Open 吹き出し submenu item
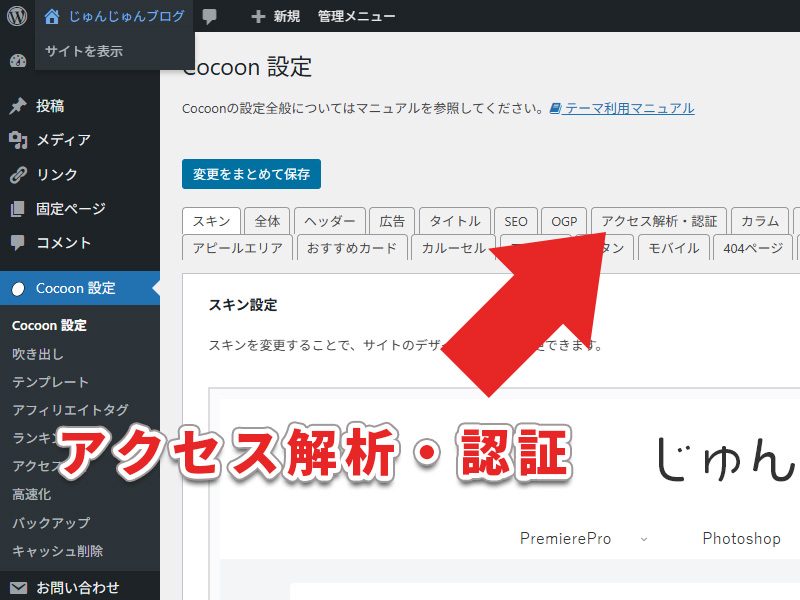 click(x=37, y=354)
